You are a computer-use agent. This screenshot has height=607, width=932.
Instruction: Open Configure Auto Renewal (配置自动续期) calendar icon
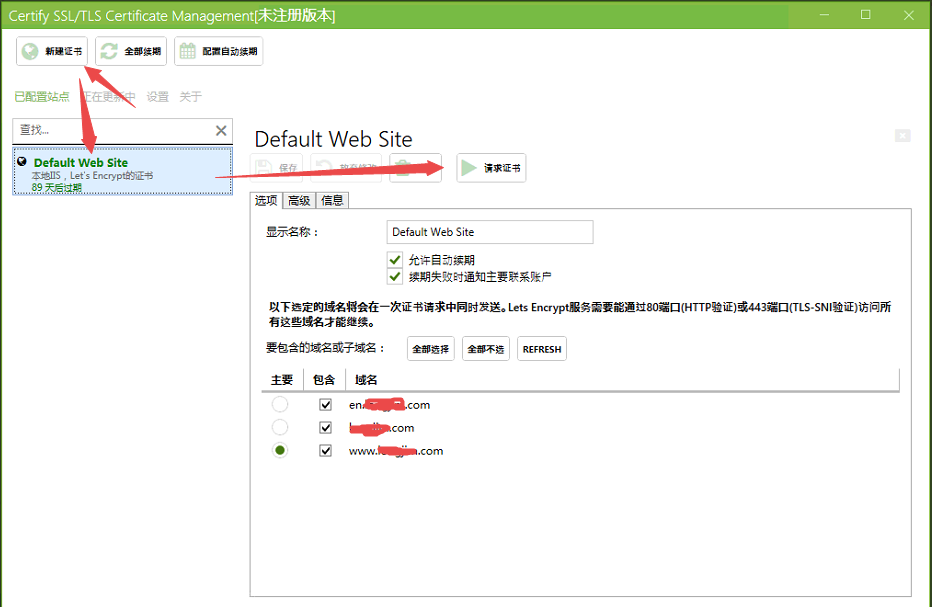(190, 50)
